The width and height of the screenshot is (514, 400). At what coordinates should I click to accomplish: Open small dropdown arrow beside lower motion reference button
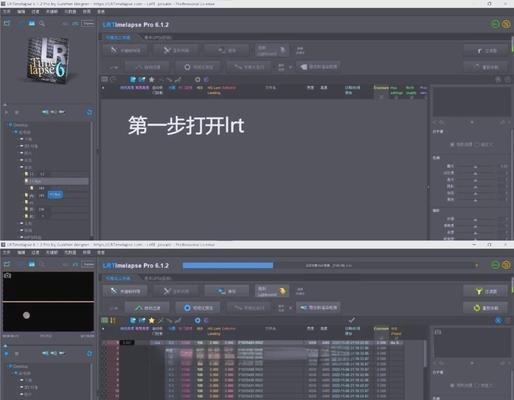pos(290,308)
